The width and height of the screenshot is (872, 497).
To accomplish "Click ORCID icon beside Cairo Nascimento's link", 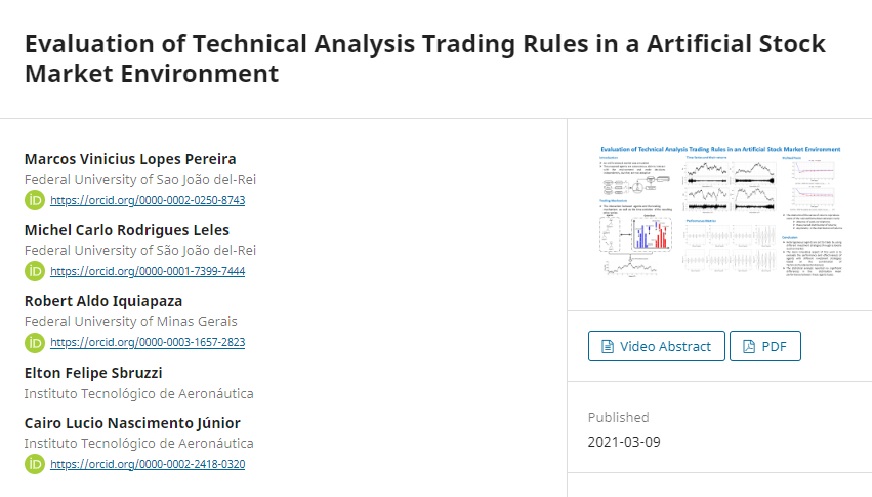I will [35, 464].
